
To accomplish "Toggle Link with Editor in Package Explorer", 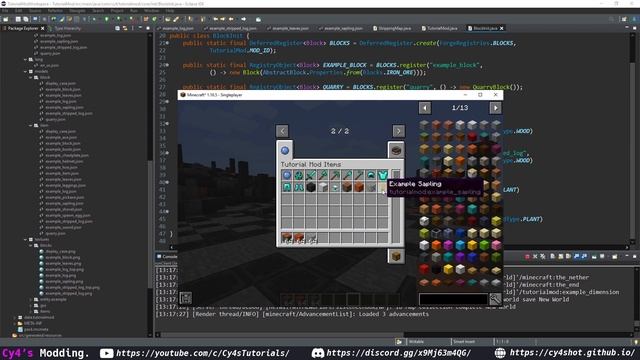I will tap(125, 28).
